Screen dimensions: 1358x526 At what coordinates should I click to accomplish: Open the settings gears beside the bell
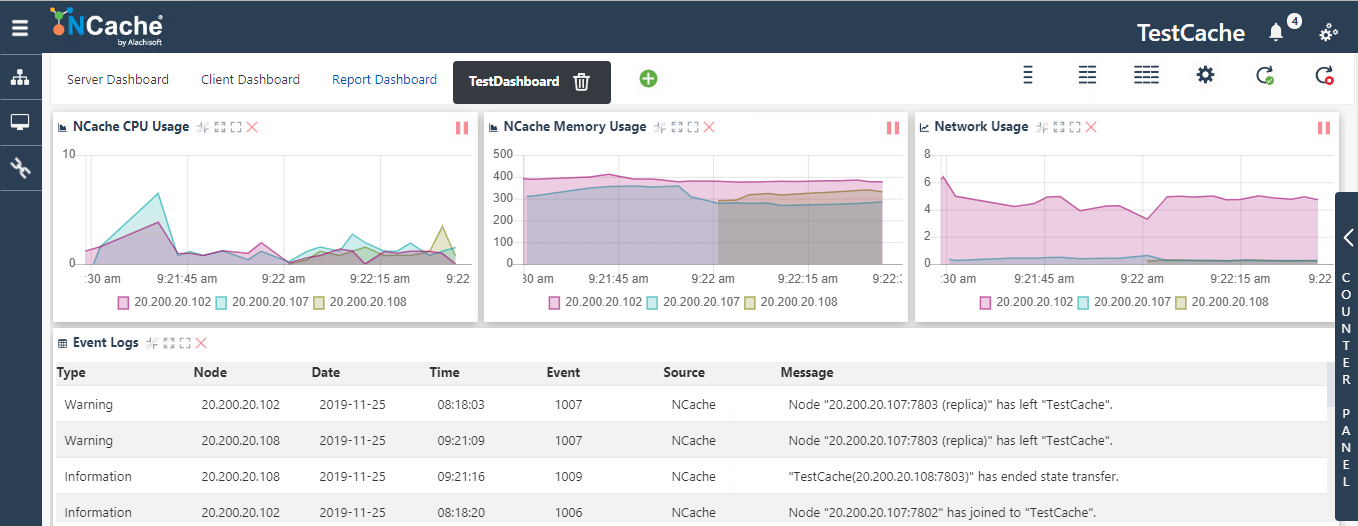click(x=1328, y=33)
